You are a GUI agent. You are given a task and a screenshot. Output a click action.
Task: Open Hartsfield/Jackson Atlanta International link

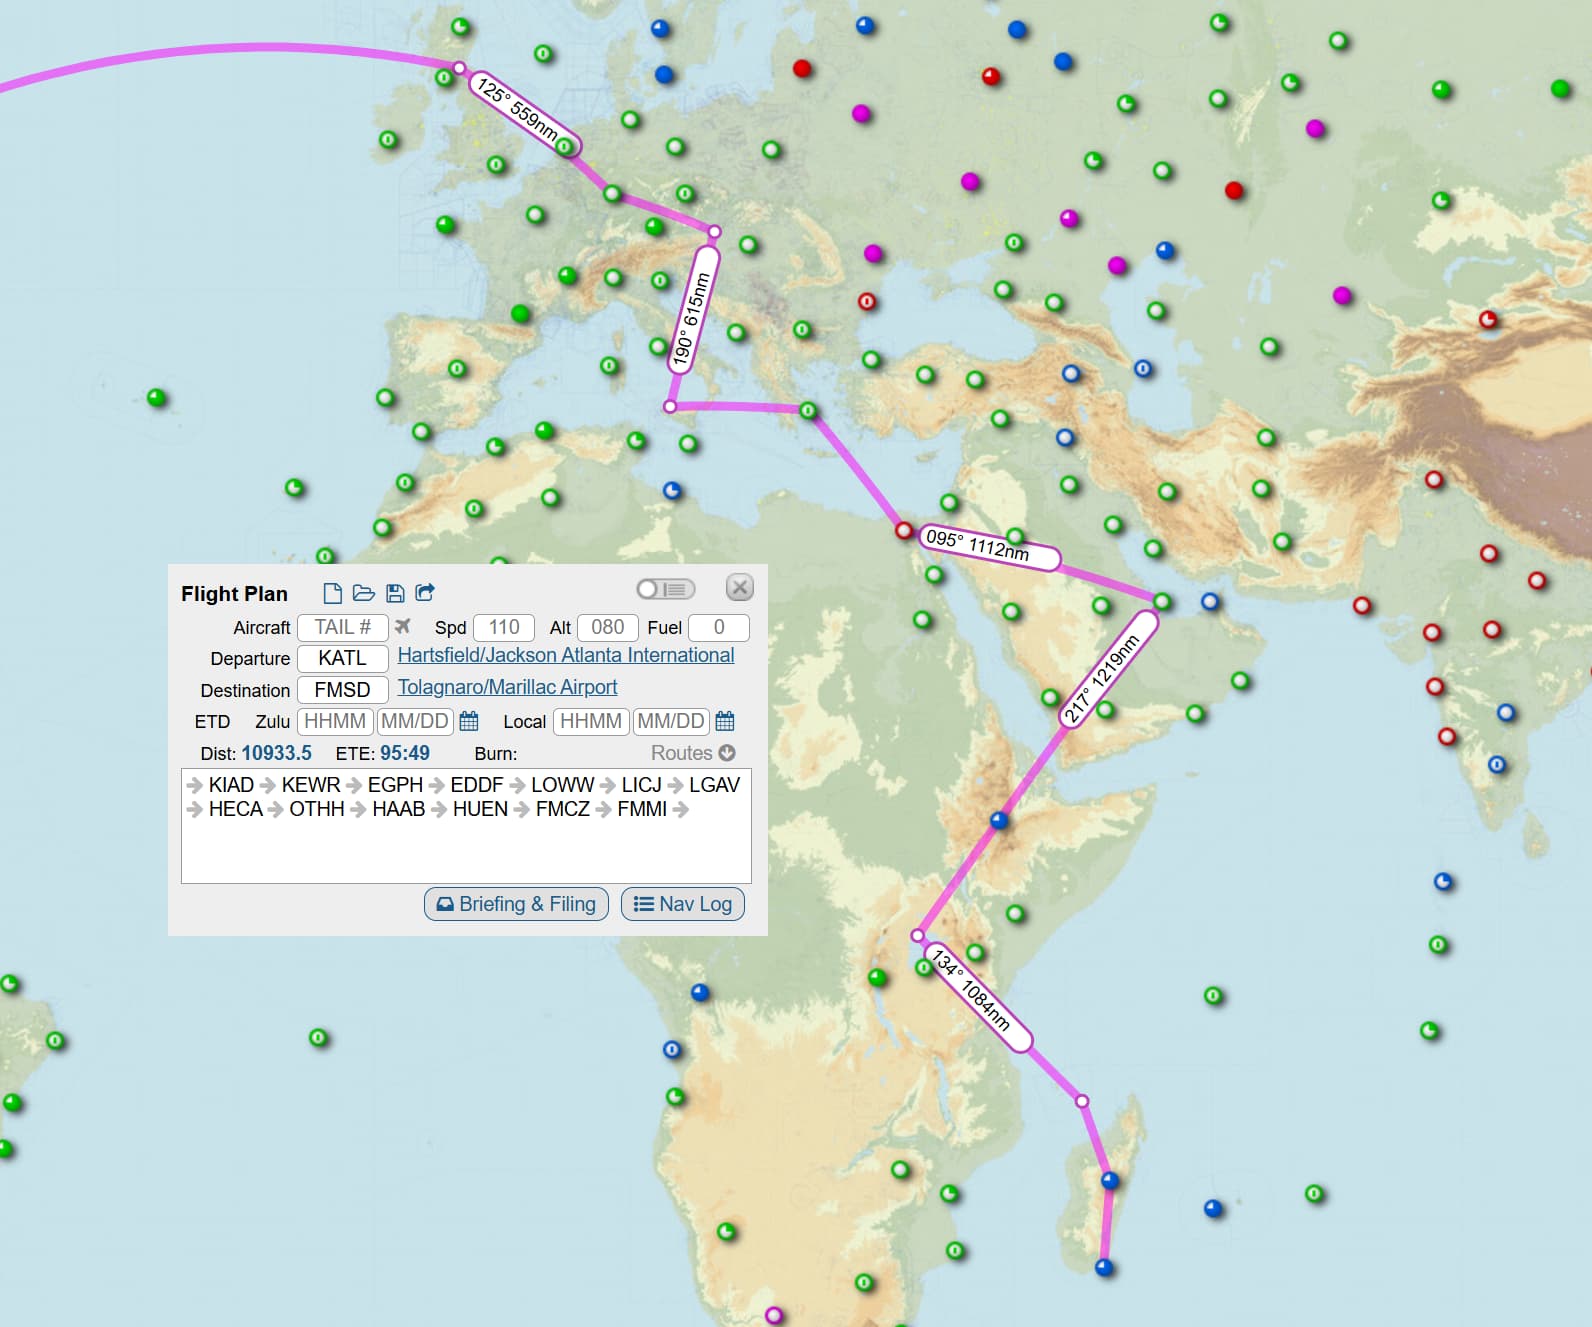point(565,655)
